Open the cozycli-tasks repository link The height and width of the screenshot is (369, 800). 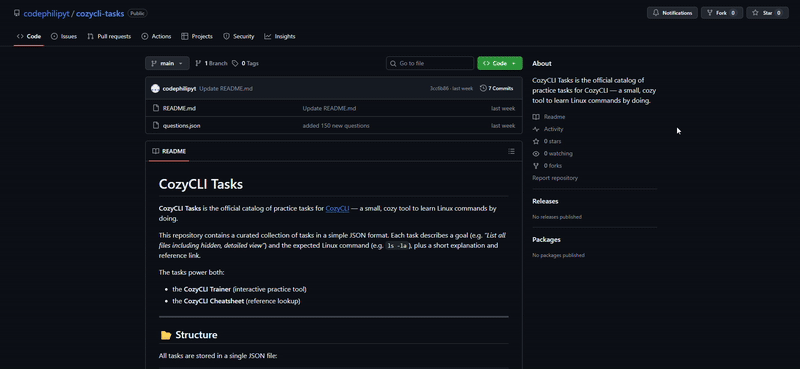tap(100, 14)
